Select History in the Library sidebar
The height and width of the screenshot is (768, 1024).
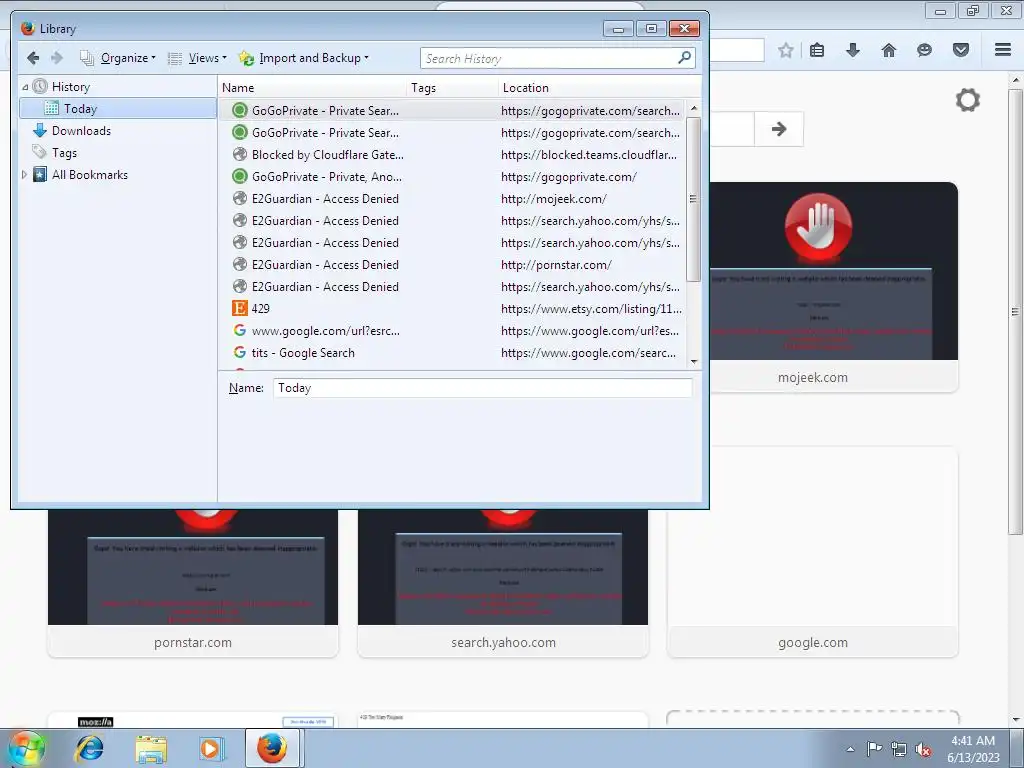(x=71, y=87)
